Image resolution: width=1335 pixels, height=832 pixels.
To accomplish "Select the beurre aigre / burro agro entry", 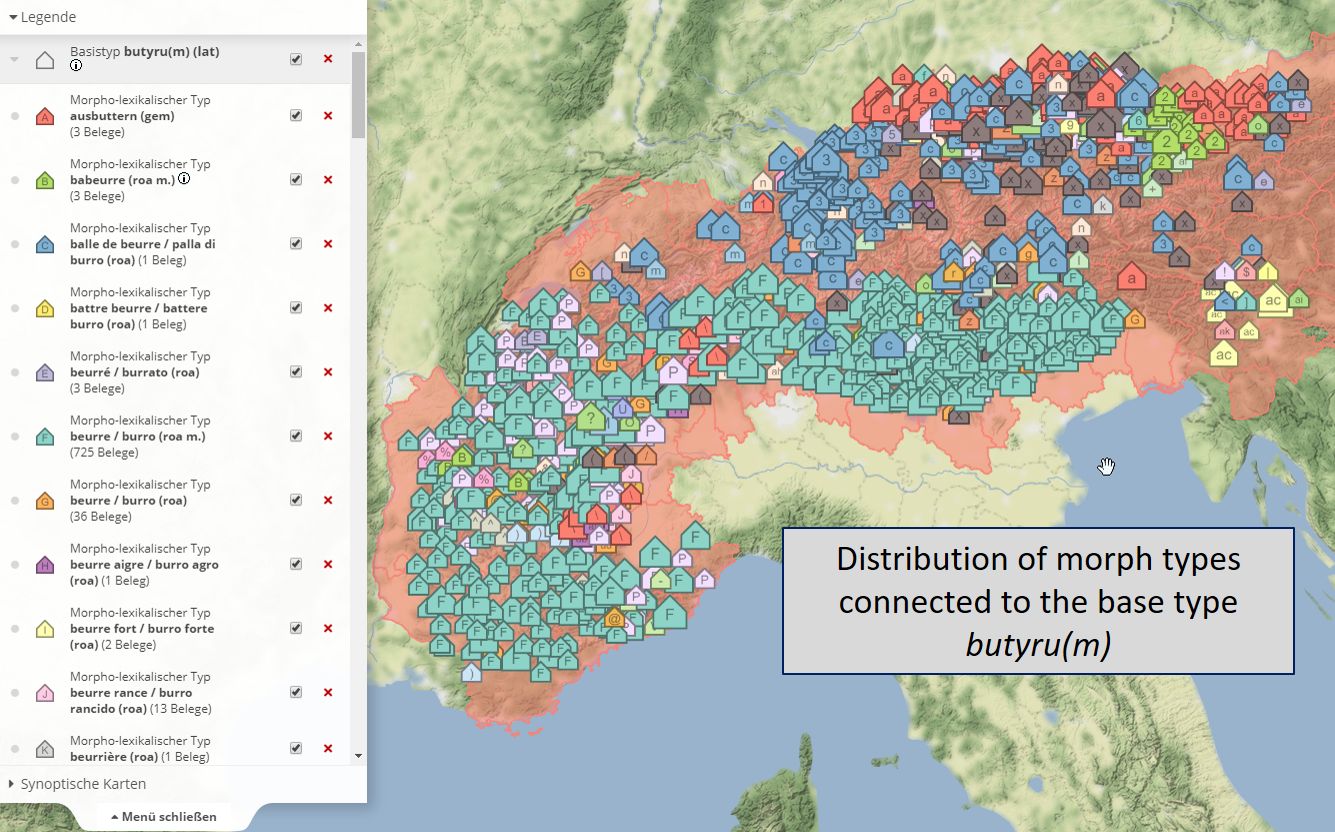I will click(144, 564).
